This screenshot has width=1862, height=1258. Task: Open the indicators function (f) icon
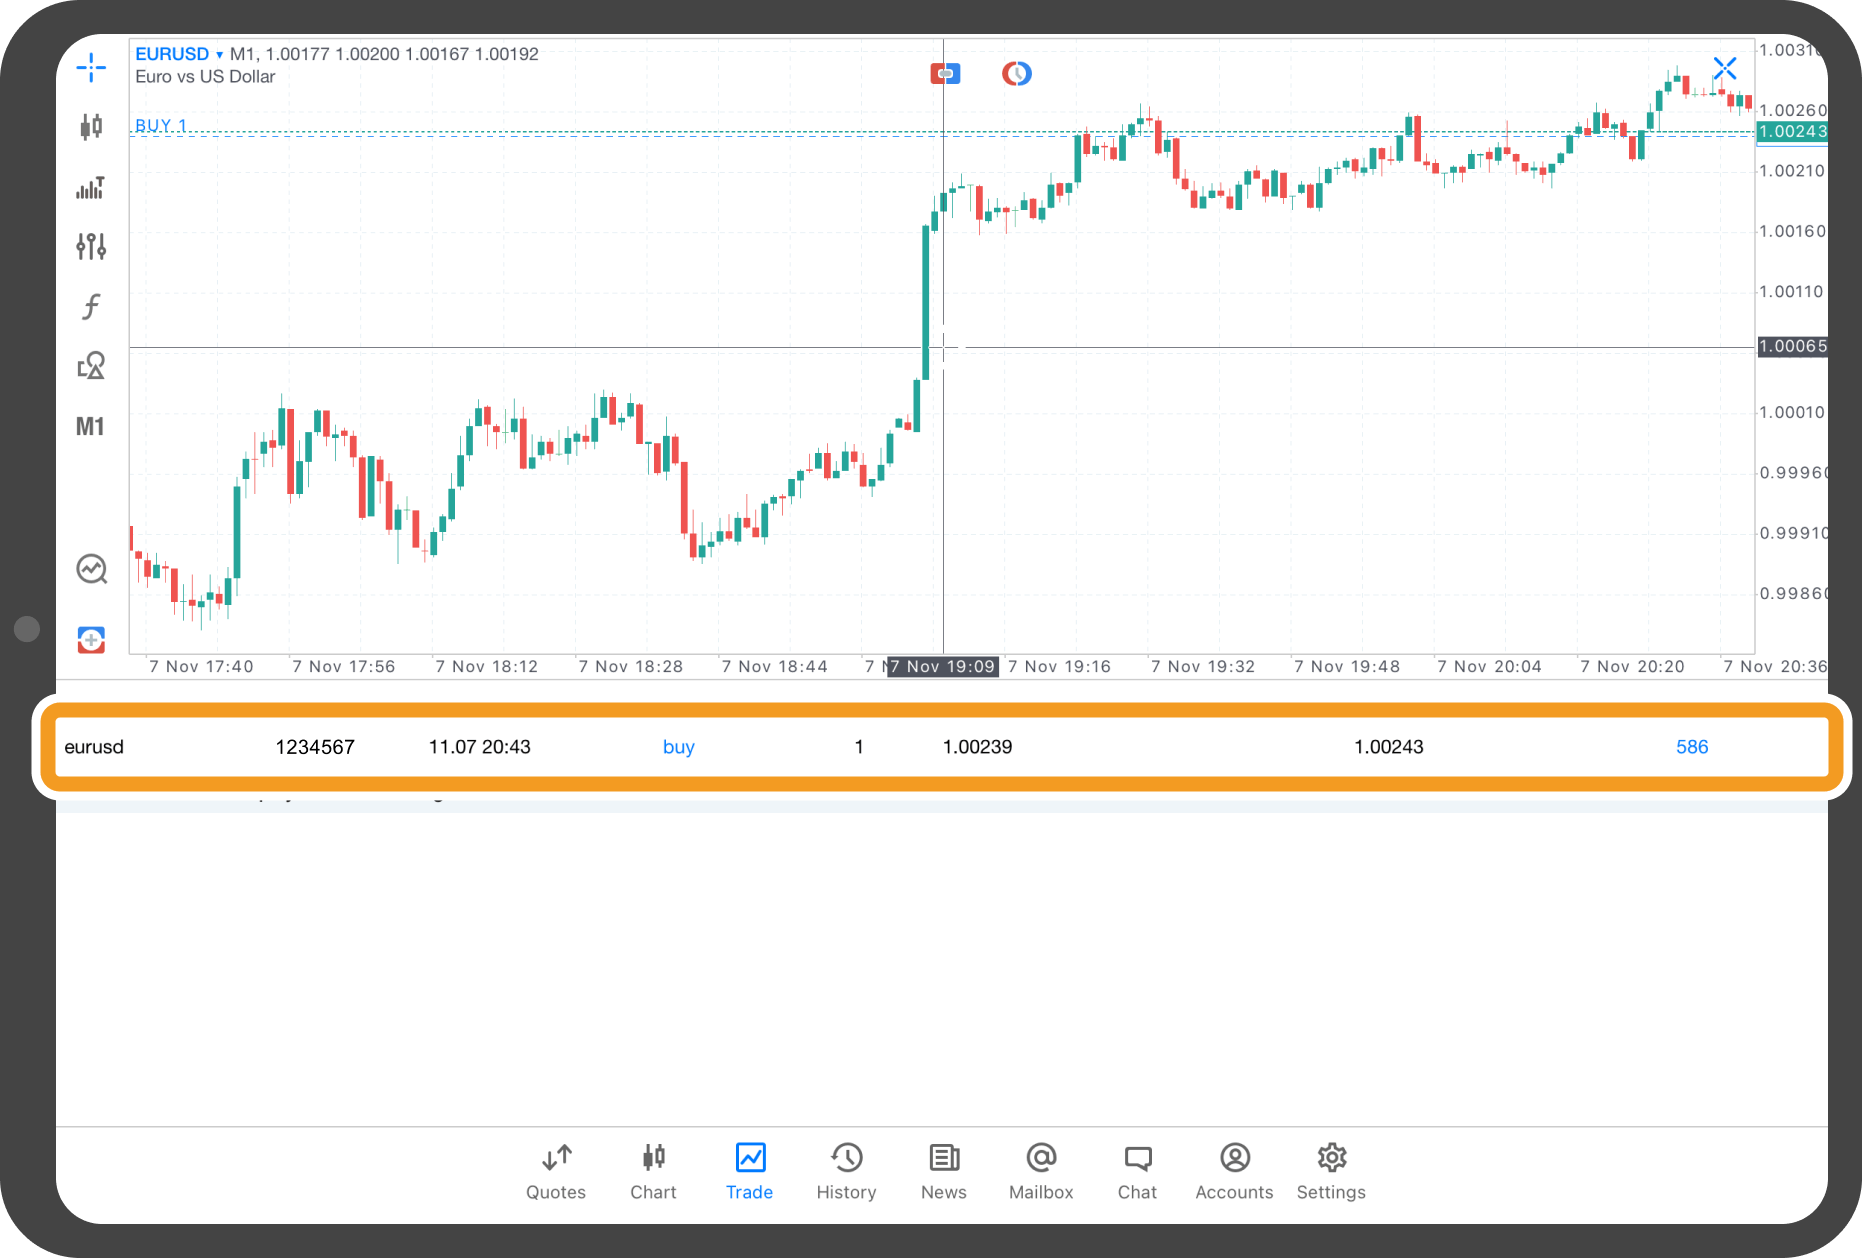[x=91, y=306]
